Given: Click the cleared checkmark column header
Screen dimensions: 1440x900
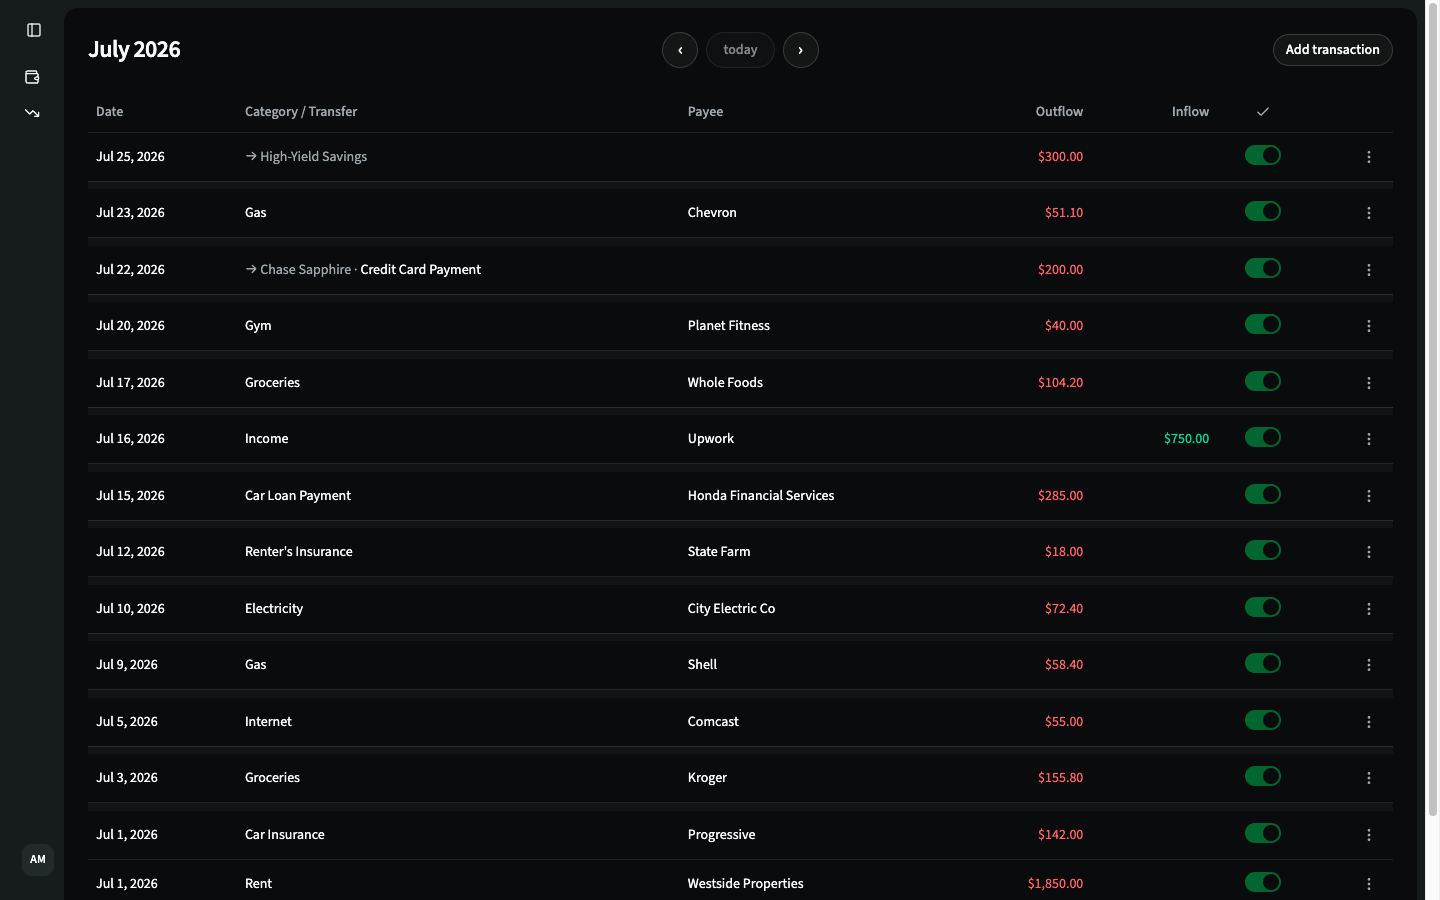Looking at the screenshot, I should click(x=1263, y=112).
